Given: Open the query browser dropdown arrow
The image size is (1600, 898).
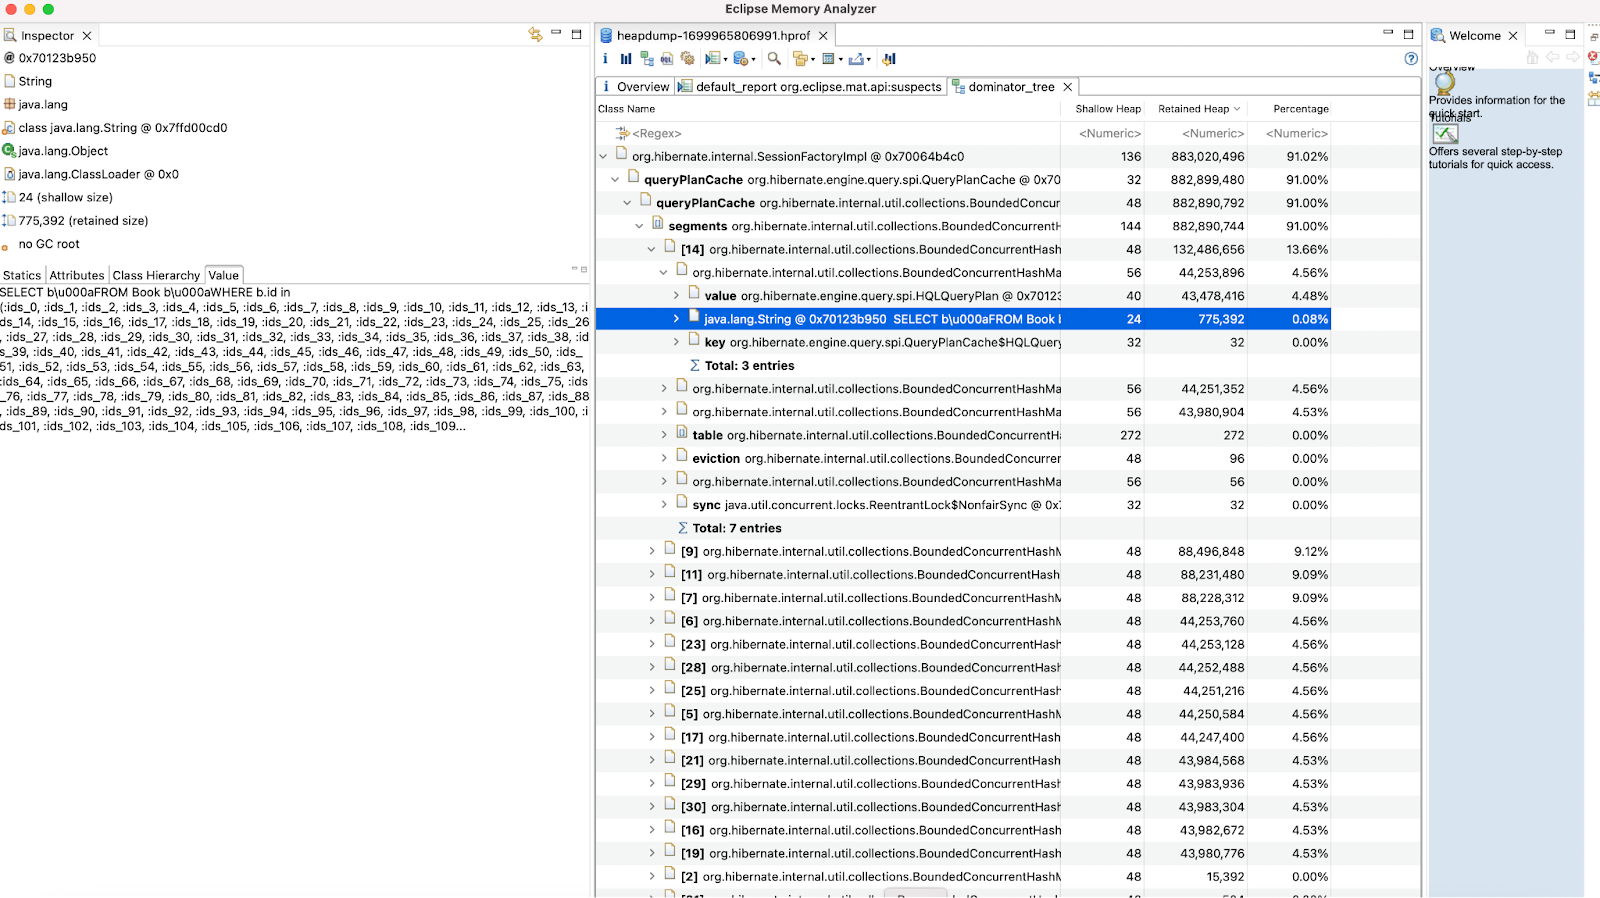Looking at the screenshot, I should (x=754, y=60).
